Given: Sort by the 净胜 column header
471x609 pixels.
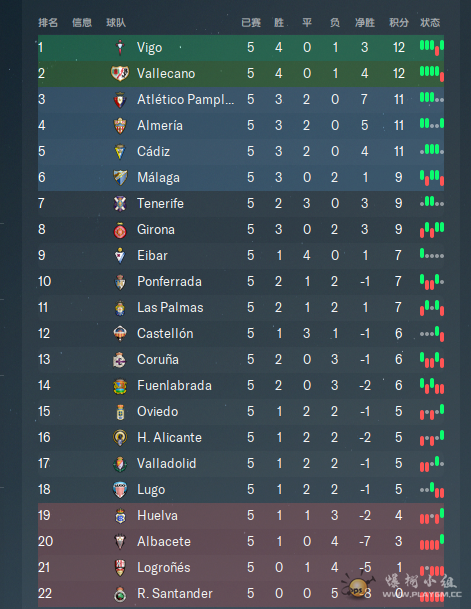Looking at the screenshot, I should pos(365,23).
